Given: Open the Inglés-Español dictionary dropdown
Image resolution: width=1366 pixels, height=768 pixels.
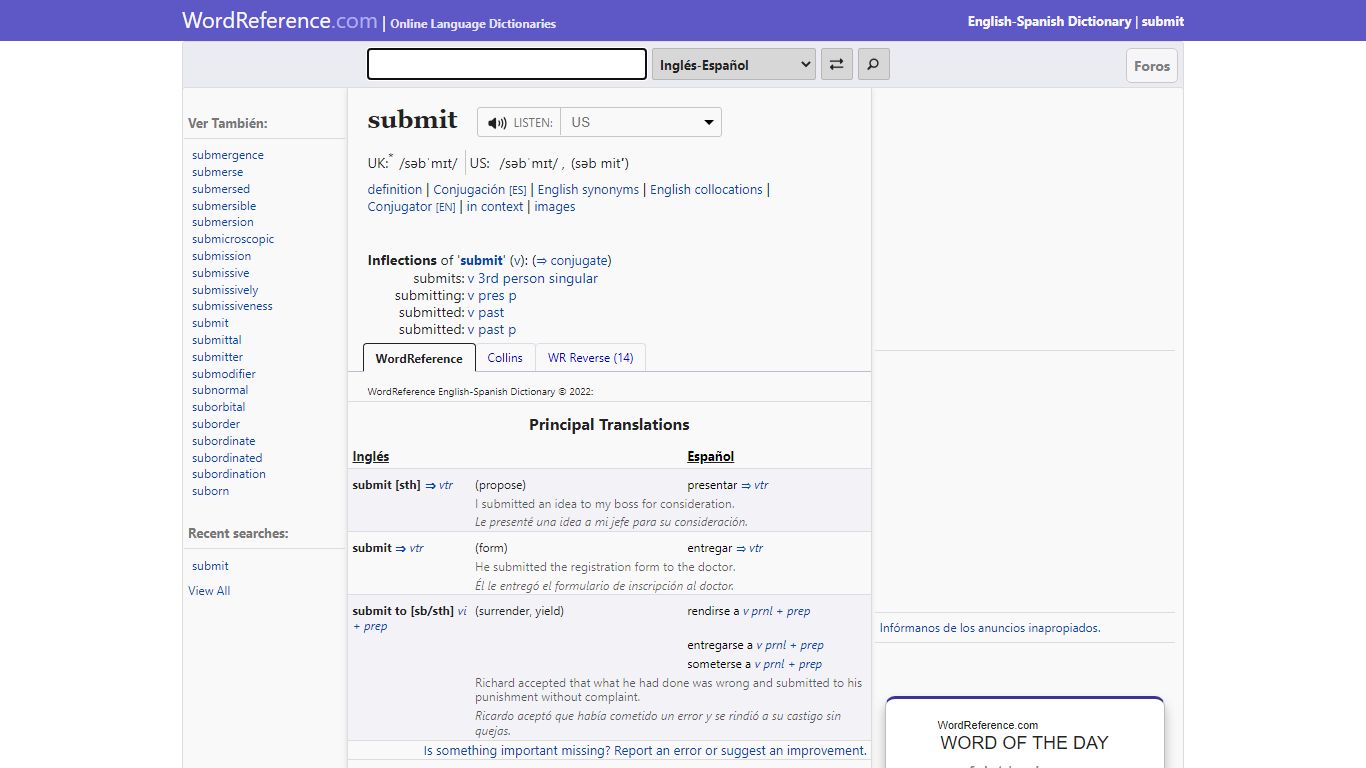Looking at the screenshot, I should click(734, 65).
